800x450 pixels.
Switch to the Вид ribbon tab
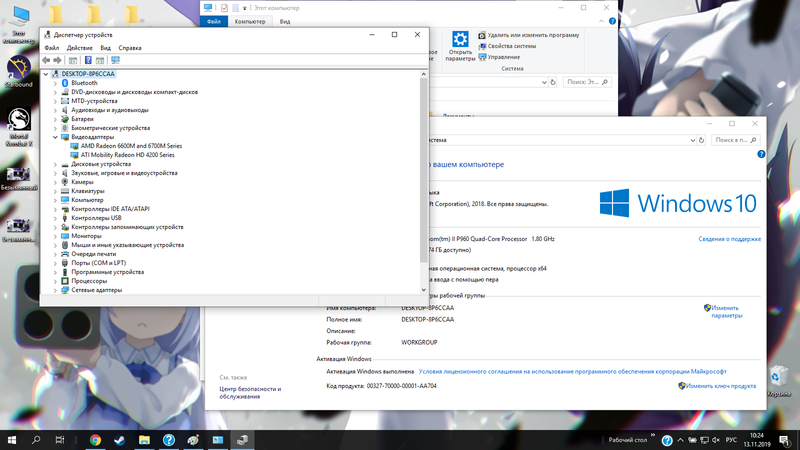tap(285, 21)
